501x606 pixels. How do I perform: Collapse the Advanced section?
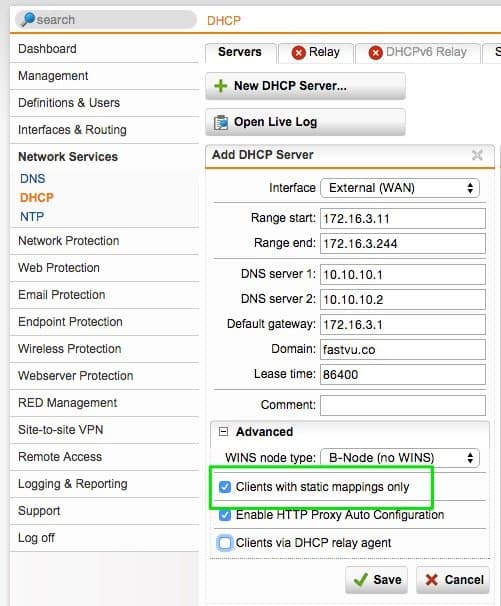pyautogui.click(x=223, y=432)
